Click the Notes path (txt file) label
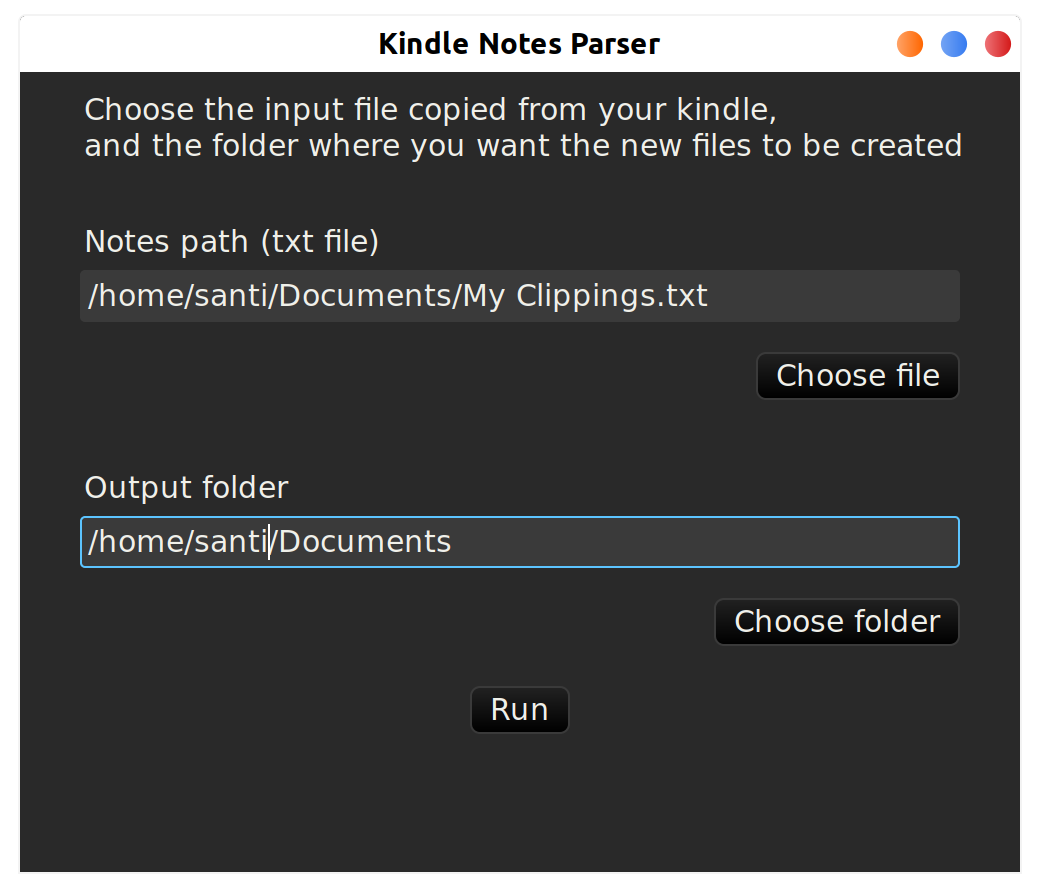Screen dimensions: 1040x892 [x=231, y=241]
